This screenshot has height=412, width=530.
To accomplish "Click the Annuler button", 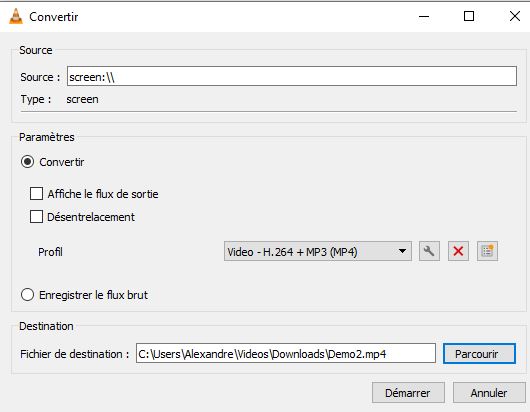I will (489, 393).
